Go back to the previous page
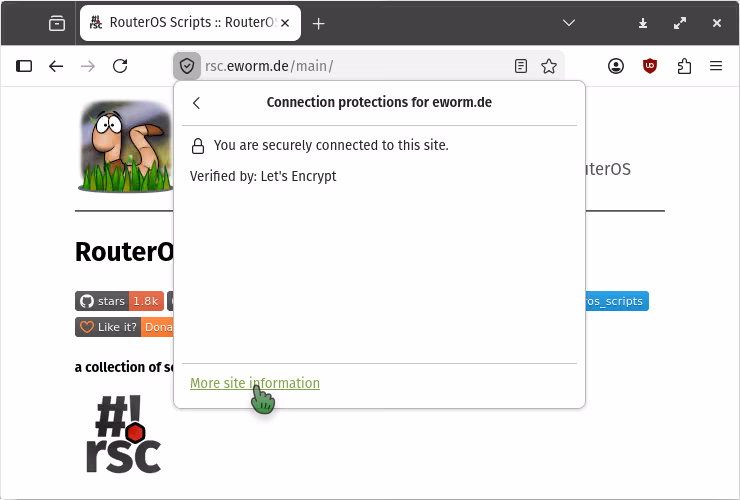 coord(56,66)
